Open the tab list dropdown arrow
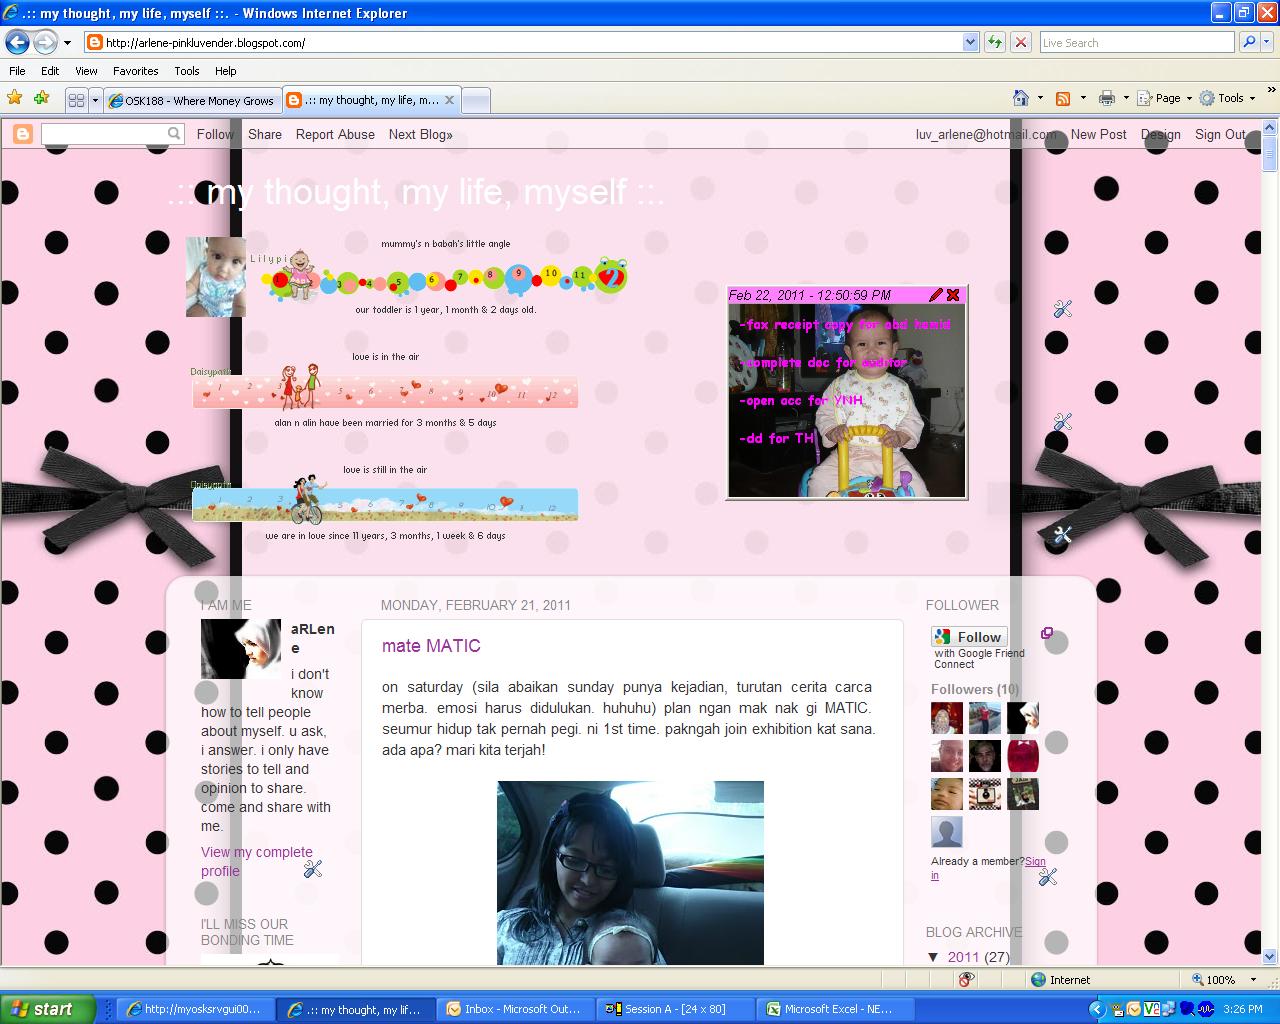 click(x=95, y=100)
